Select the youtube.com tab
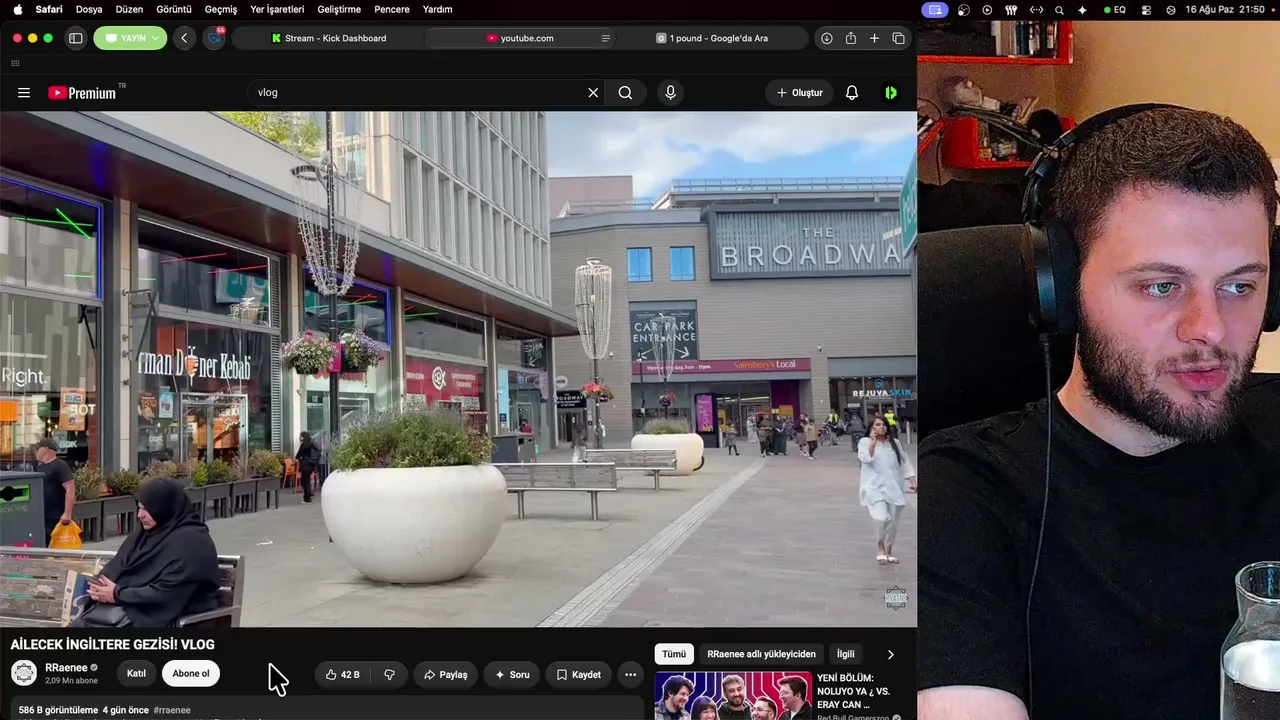This screenshot has height=720, width=1280. 521,38
